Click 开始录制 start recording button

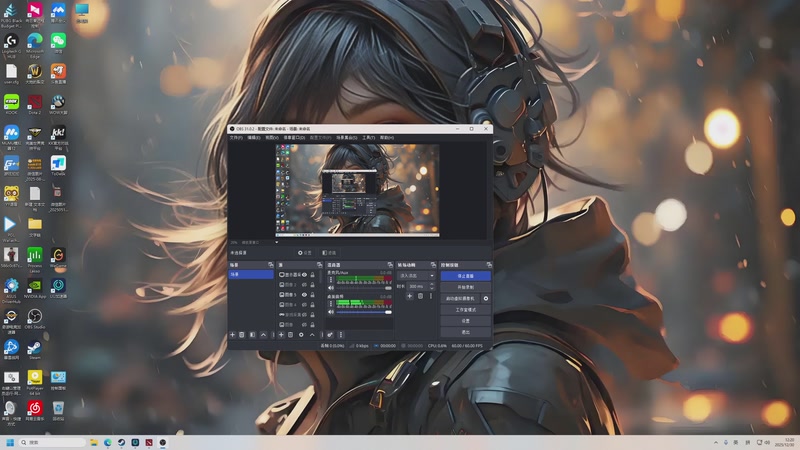pos(465,287)
